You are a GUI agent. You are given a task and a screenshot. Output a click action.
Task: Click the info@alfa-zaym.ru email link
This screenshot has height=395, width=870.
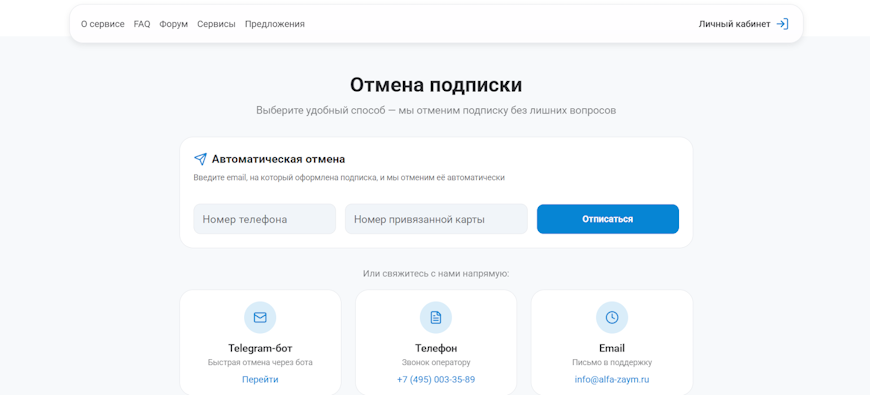612,379
